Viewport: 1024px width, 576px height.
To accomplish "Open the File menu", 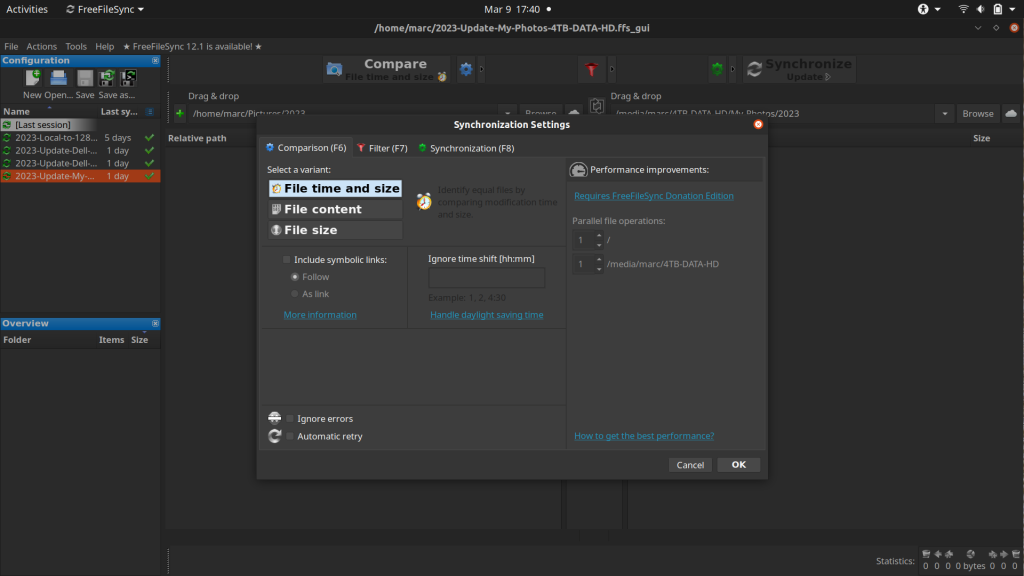I will (x=11, y=46).
